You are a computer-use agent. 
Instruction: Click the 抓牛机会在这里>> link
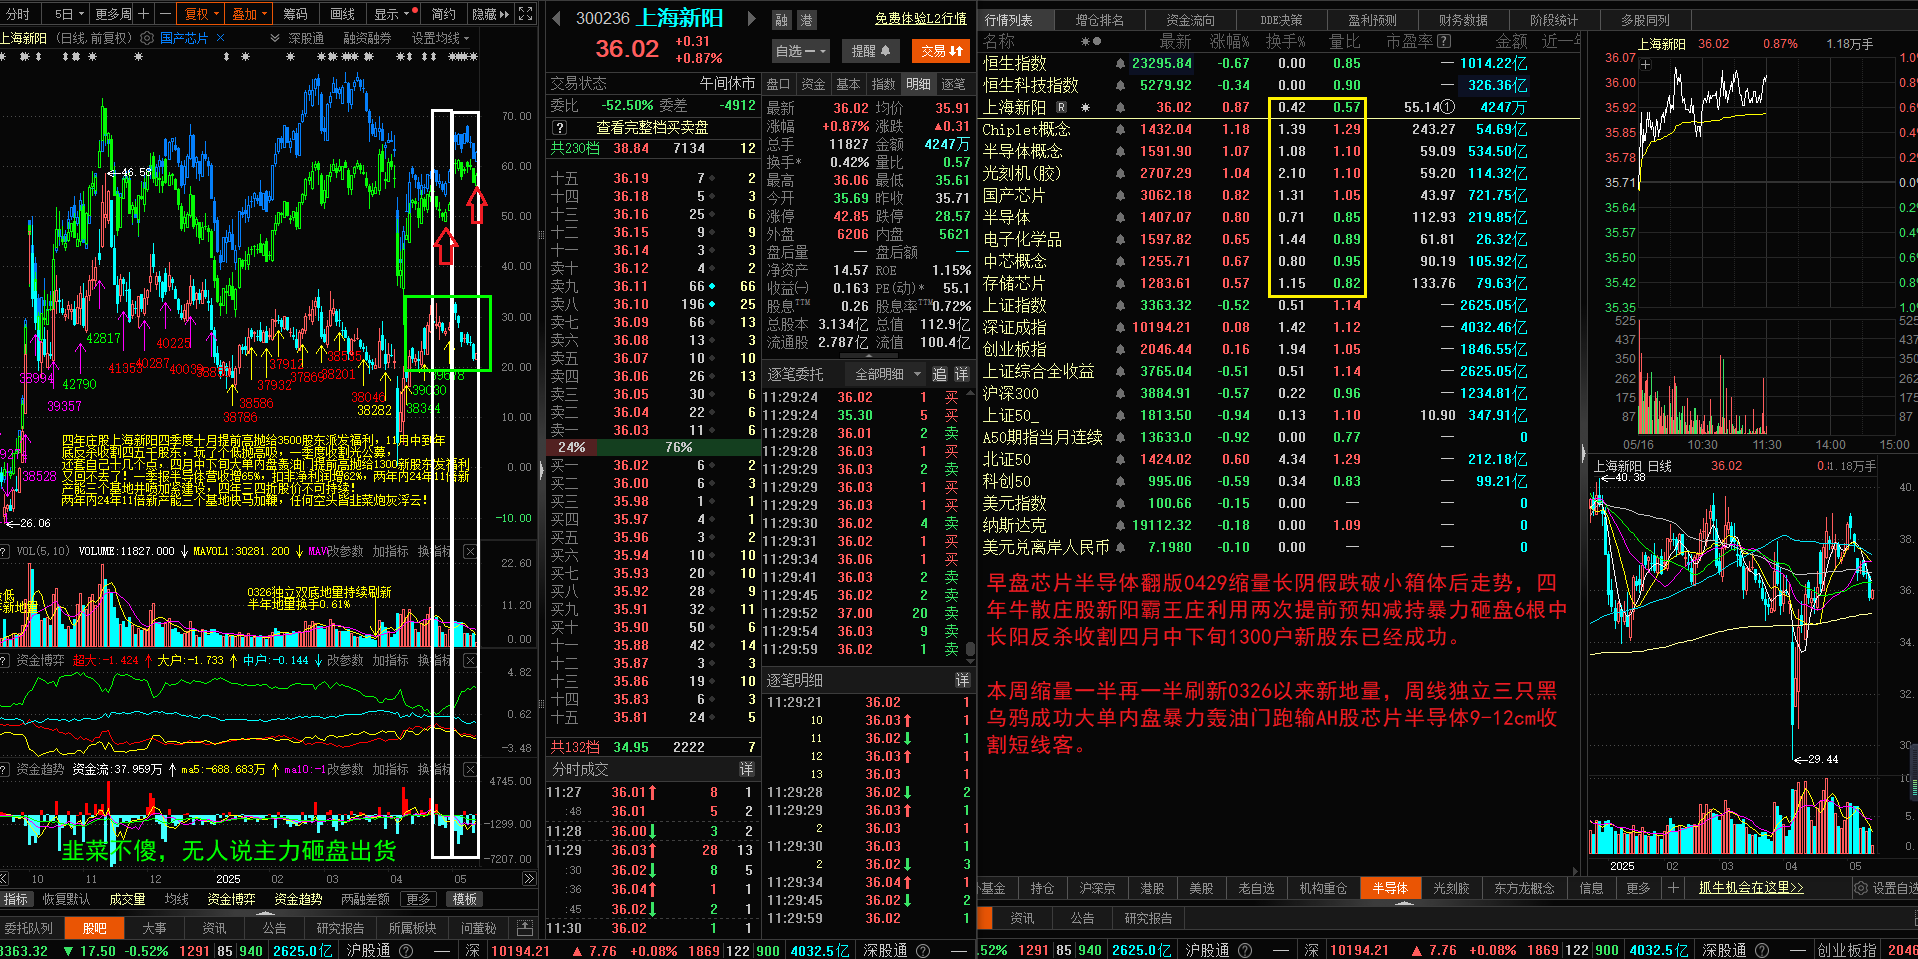tap(1751, 888)
